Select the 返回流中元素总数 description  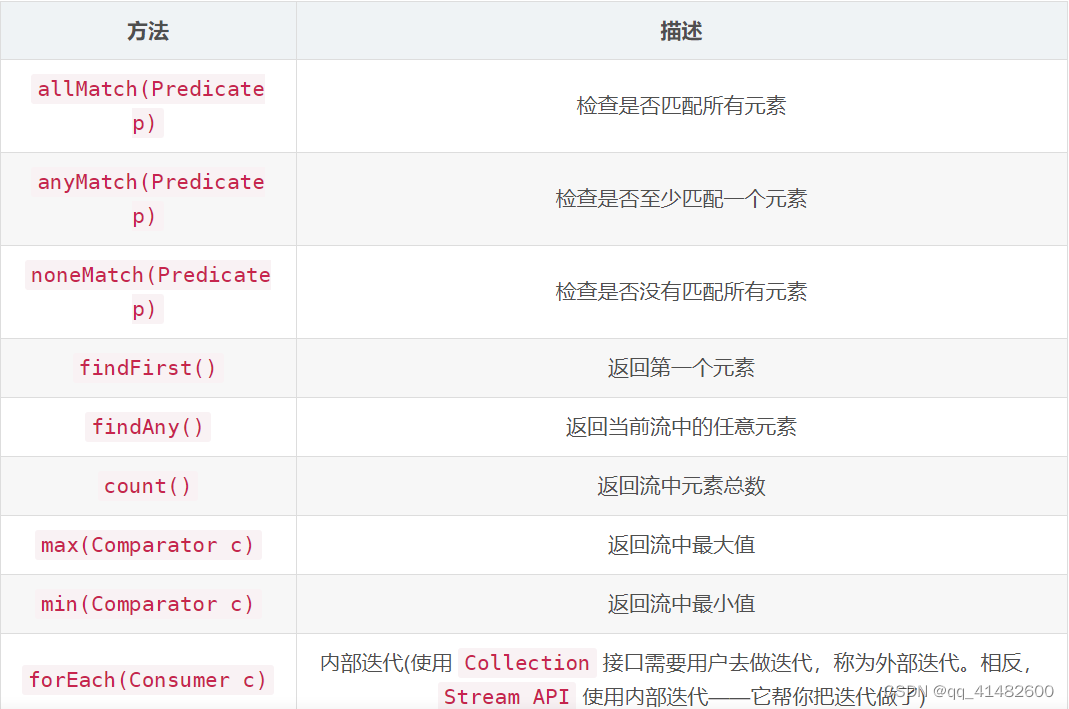tap(681, 485)
